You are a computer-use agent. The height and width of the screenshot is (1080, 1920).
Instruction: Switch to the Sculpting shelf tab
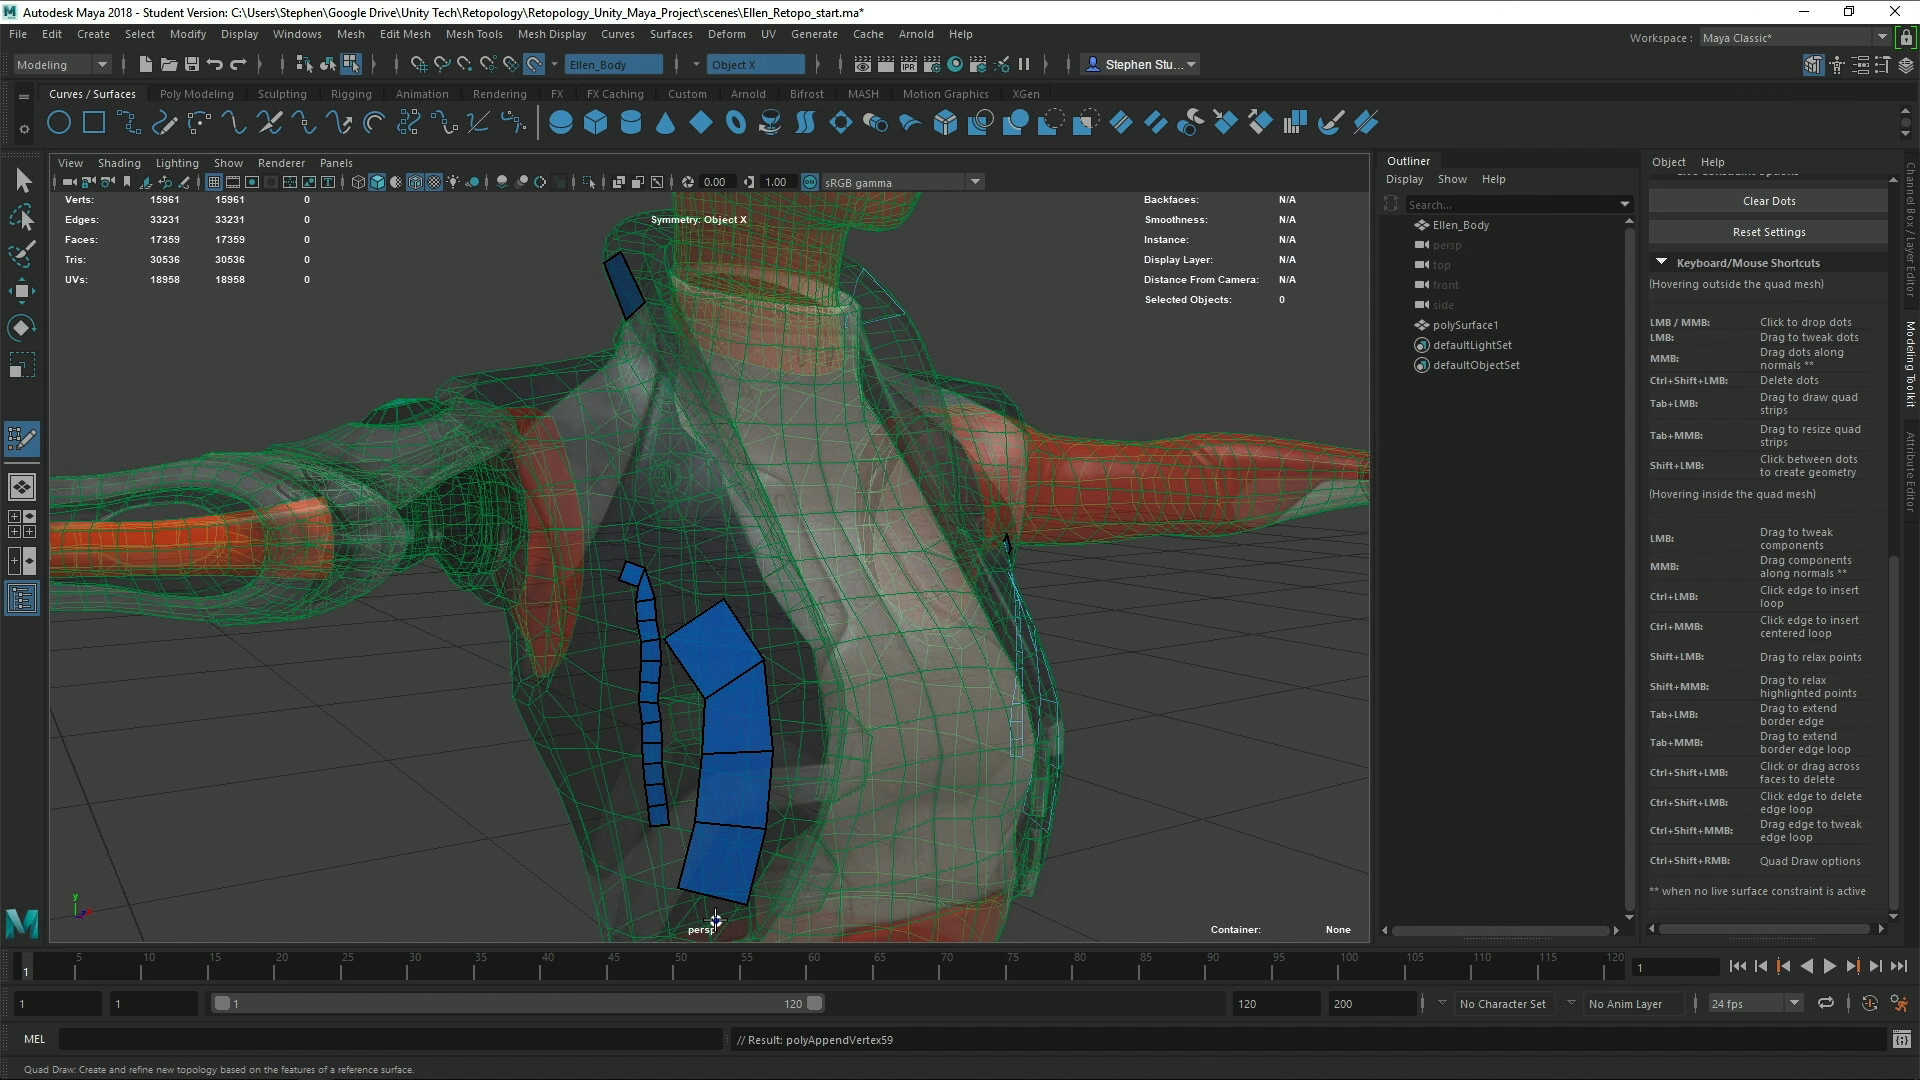[282, 93]
